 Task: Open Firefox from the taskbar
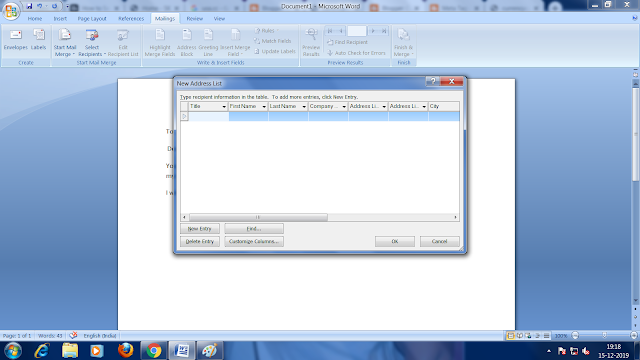click(x=125, y=351)
